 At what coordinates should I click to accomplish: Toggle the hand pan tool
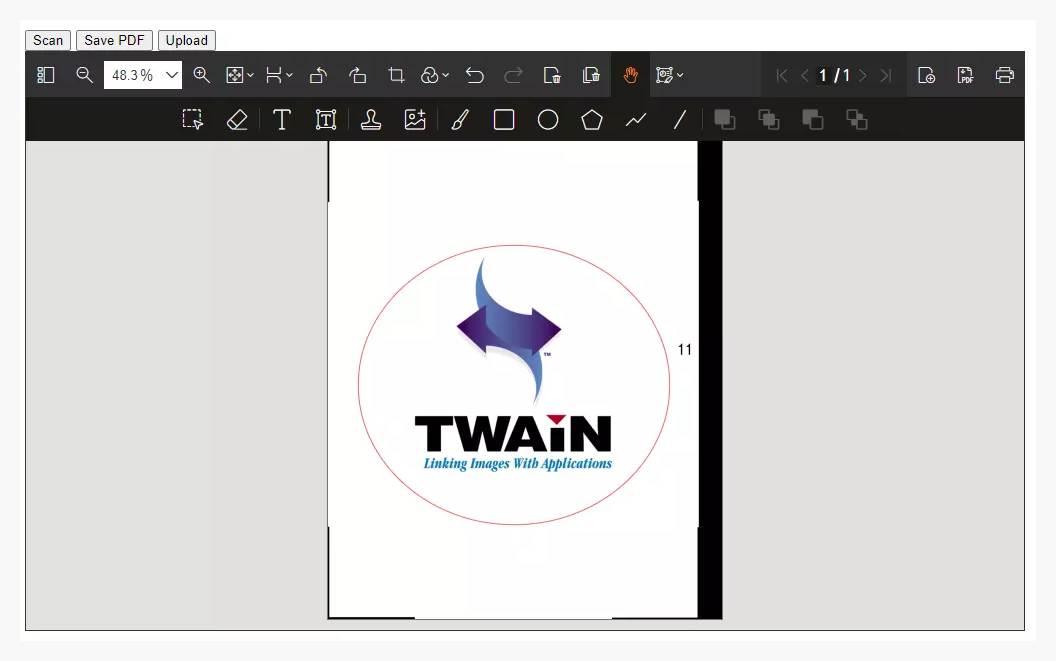tap(630, 75)
